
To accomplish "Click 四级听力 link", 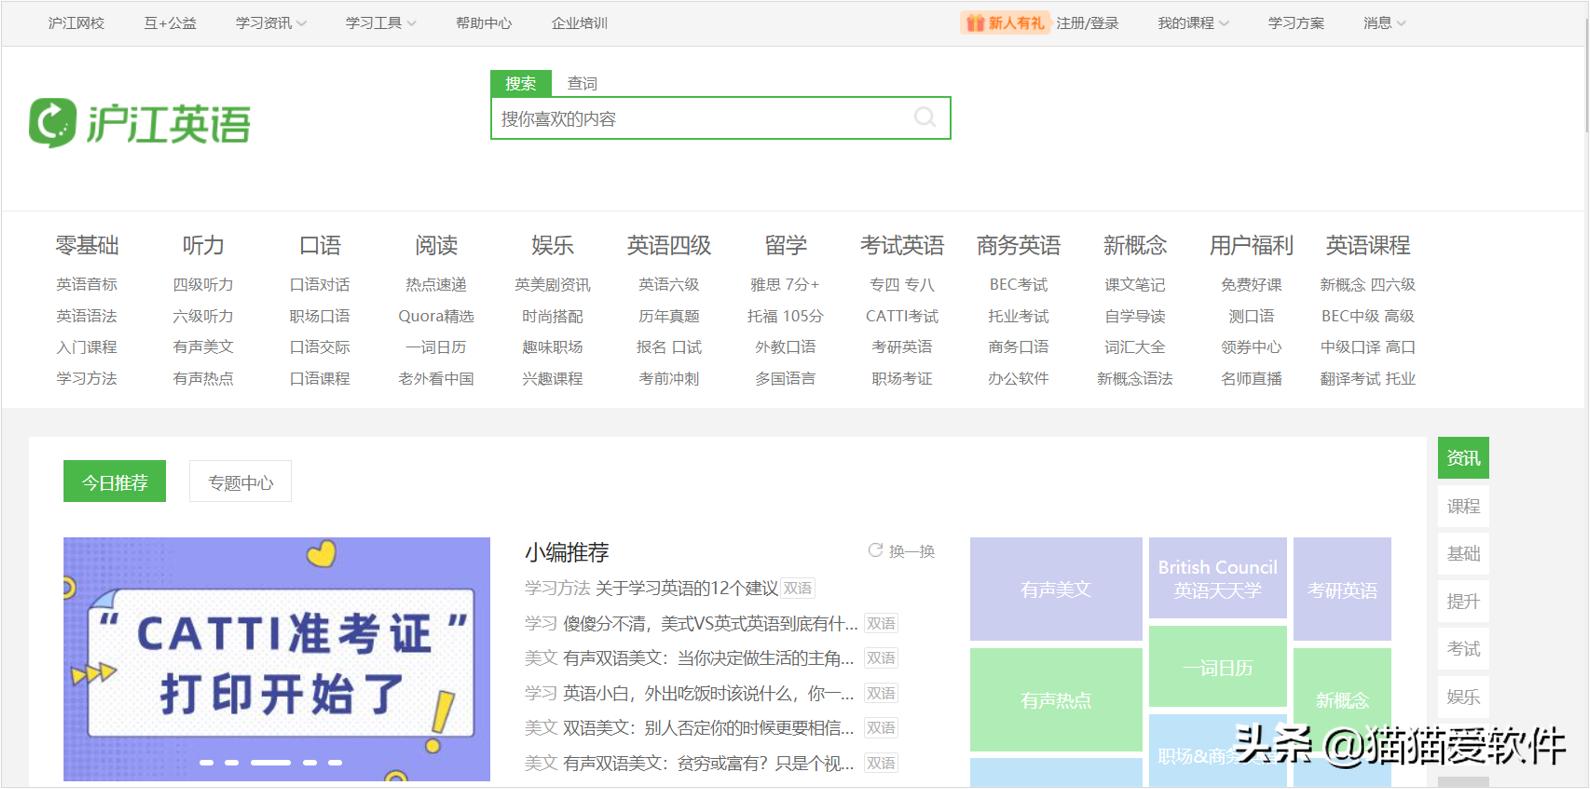I will (203, 285).
